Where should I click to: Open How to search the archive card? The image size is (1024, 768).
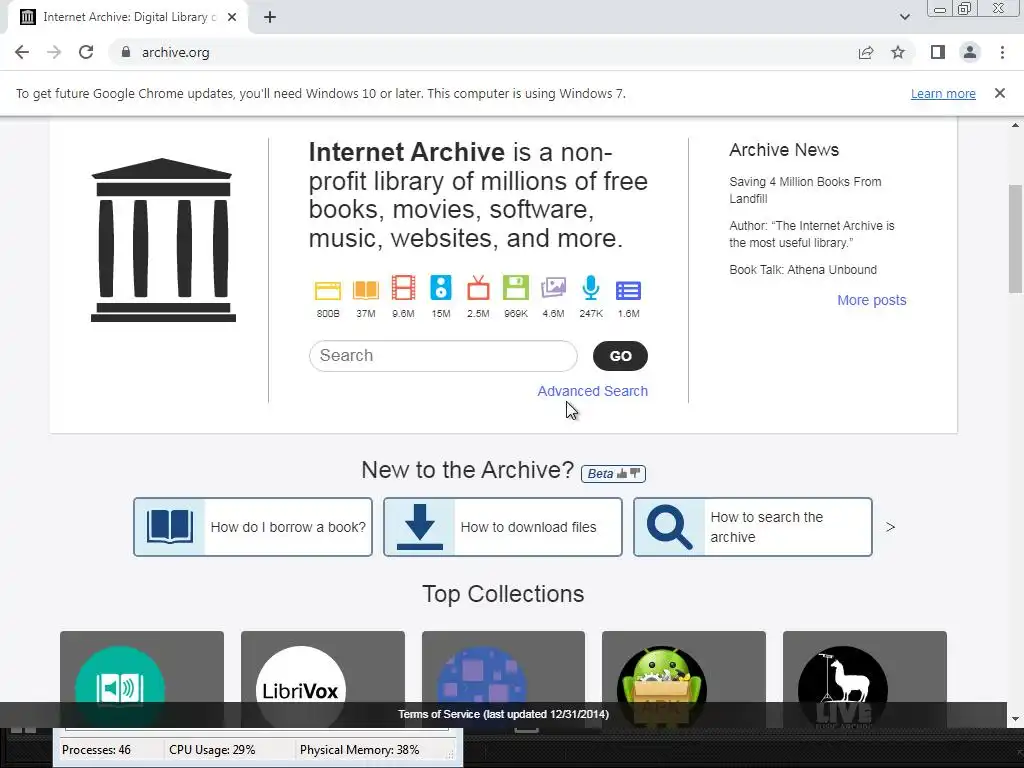[x=753, y=527]
